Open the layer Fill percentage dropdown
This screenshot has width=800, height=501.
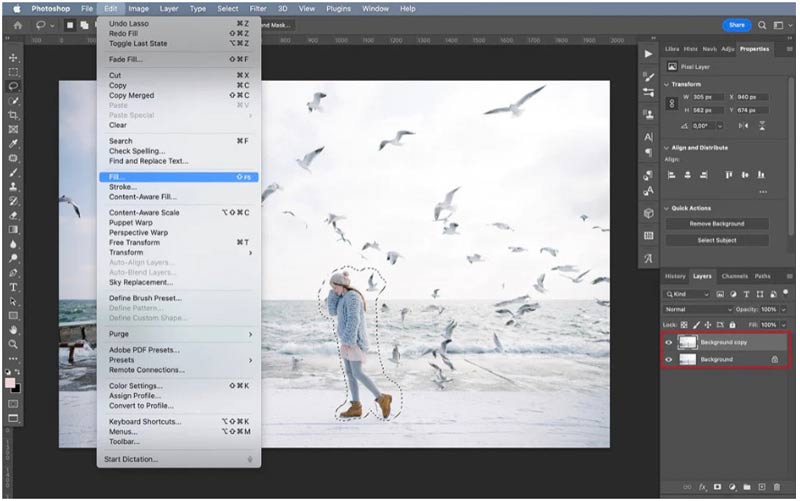pyautogui.click(x=784, y=325)
